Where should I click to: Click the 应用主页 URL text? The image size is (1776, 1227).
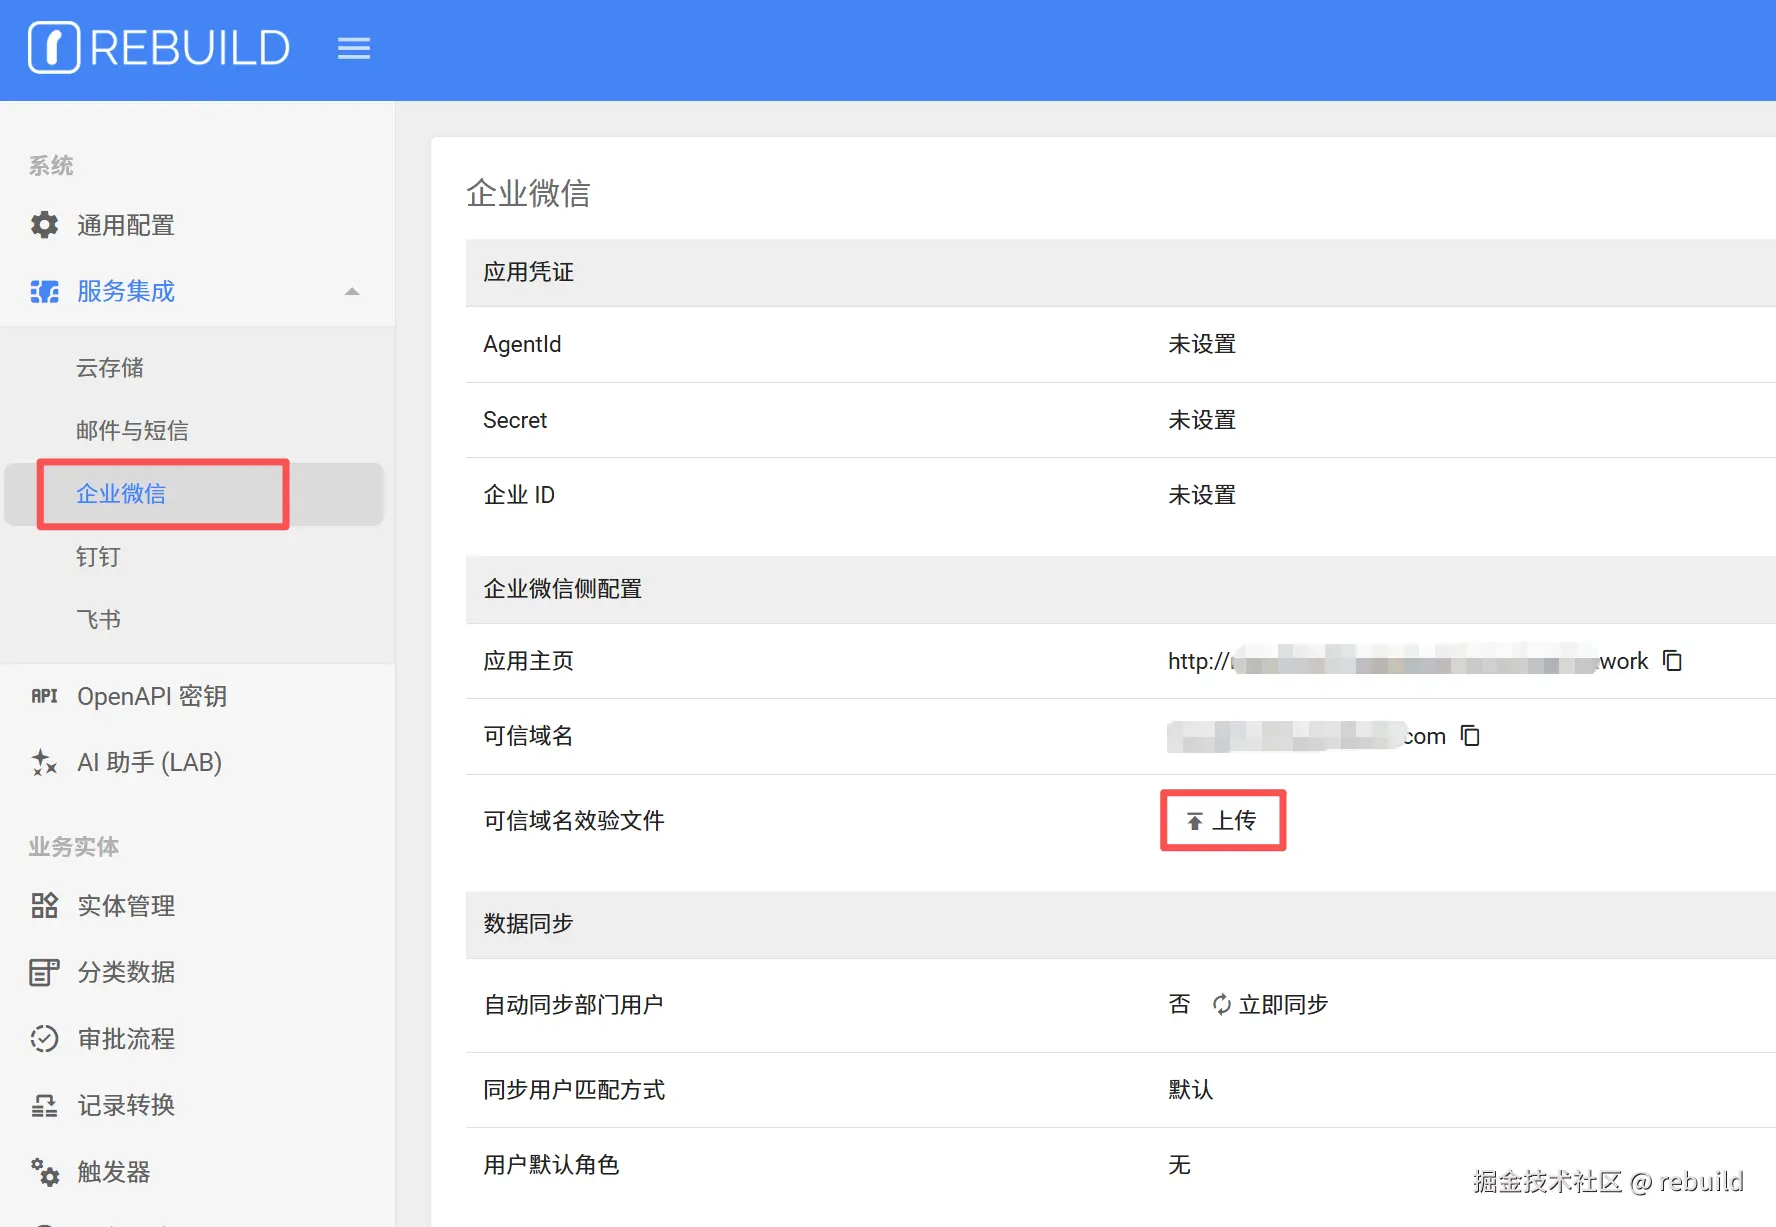(1408, 661)
